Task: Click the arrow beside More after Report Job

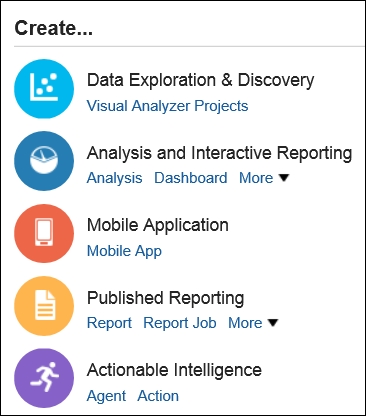Action: pos(273,323)
